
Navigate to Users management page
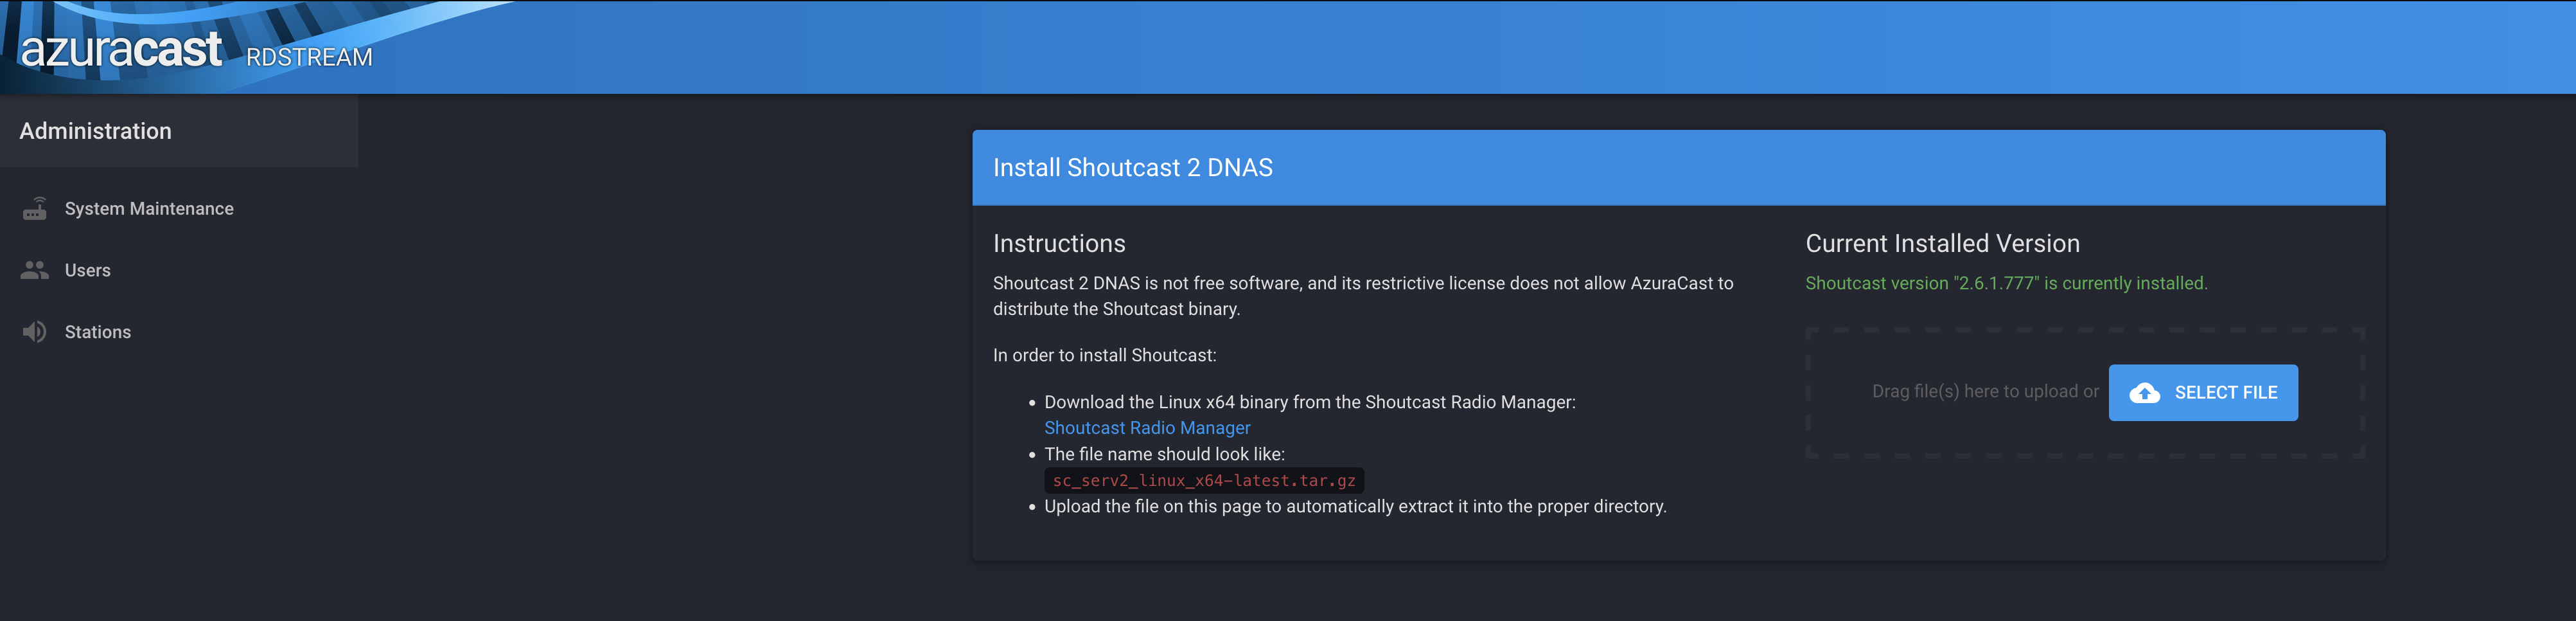[87, 269]
